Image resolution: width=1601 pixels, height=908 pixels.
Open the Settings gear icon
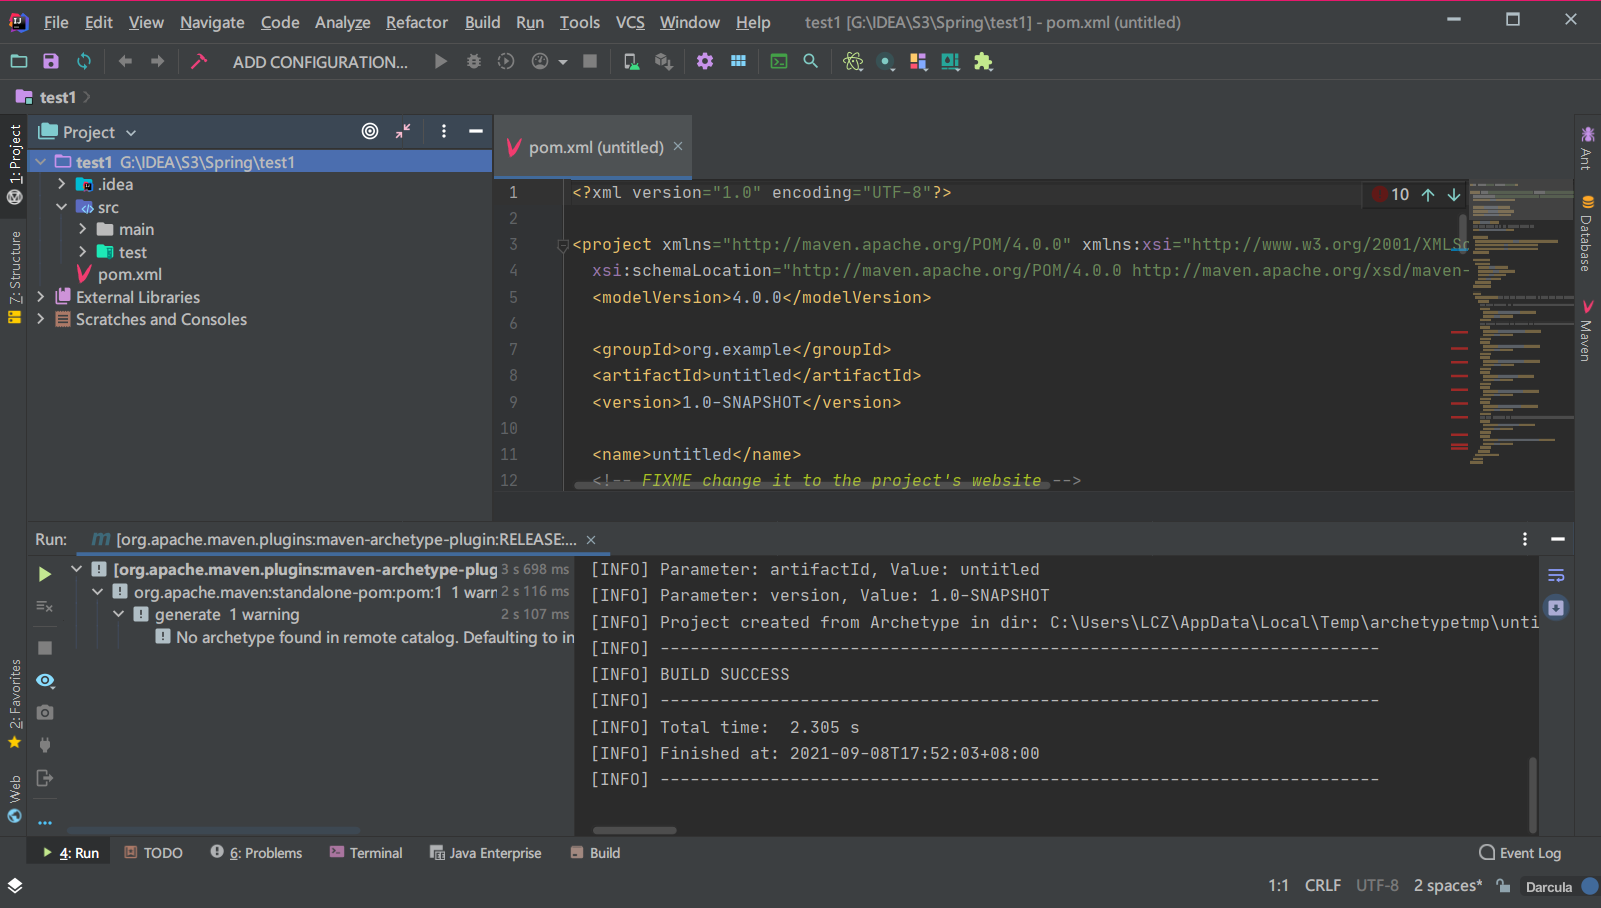coord(705,61)
